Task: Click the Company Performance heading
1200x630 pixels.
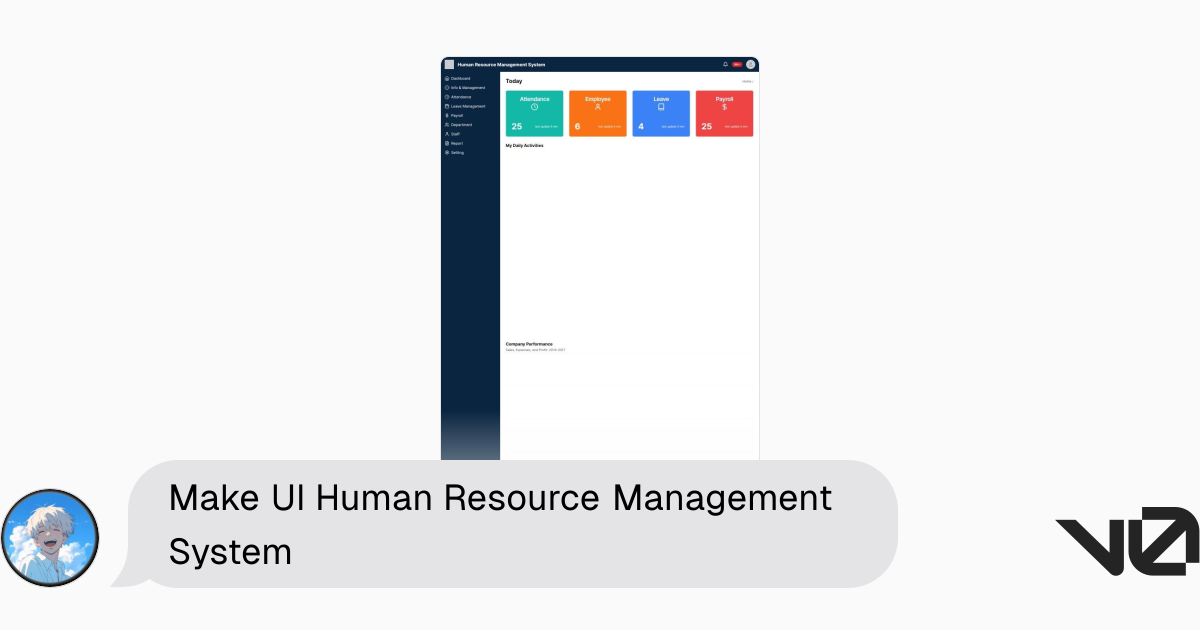Action: [530, 344]
